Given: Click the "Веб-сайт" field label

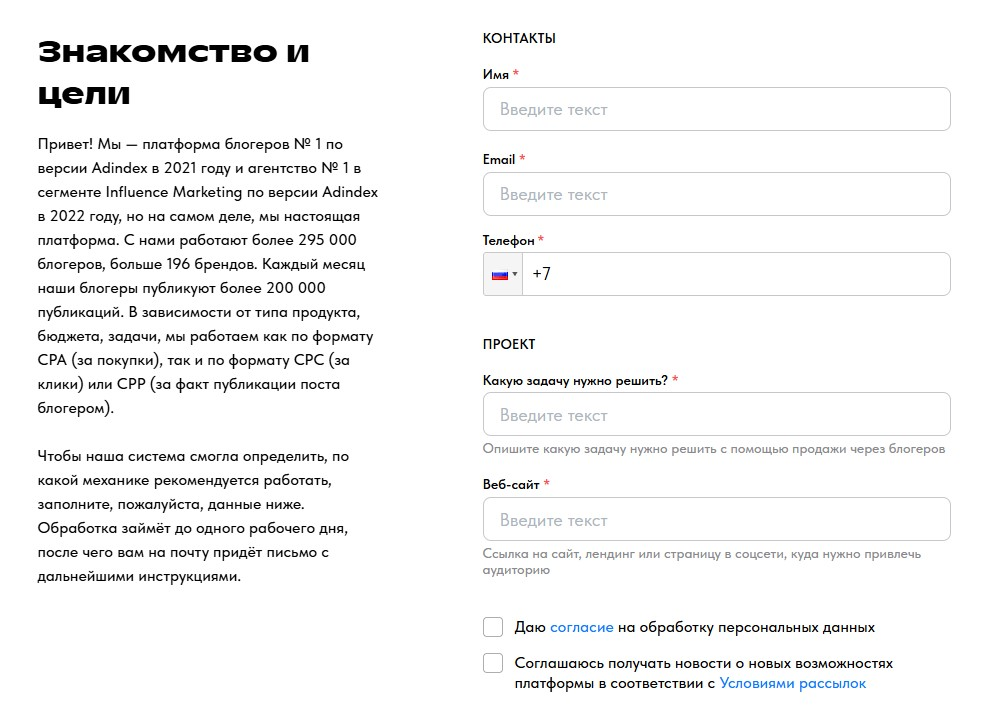Looking at the screenshot, I should tap(511, 484).
